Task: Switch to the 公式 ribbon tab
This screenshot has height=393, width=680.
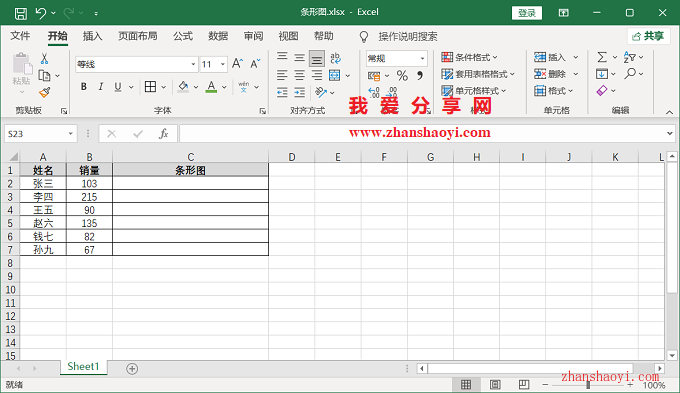Action: 183,36
